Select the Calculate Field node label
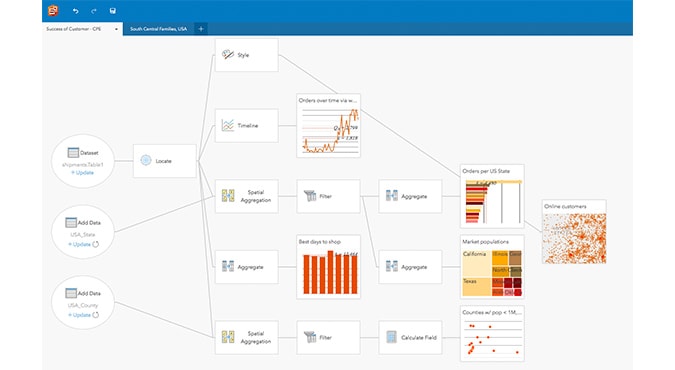 click(x=419, y=338)
